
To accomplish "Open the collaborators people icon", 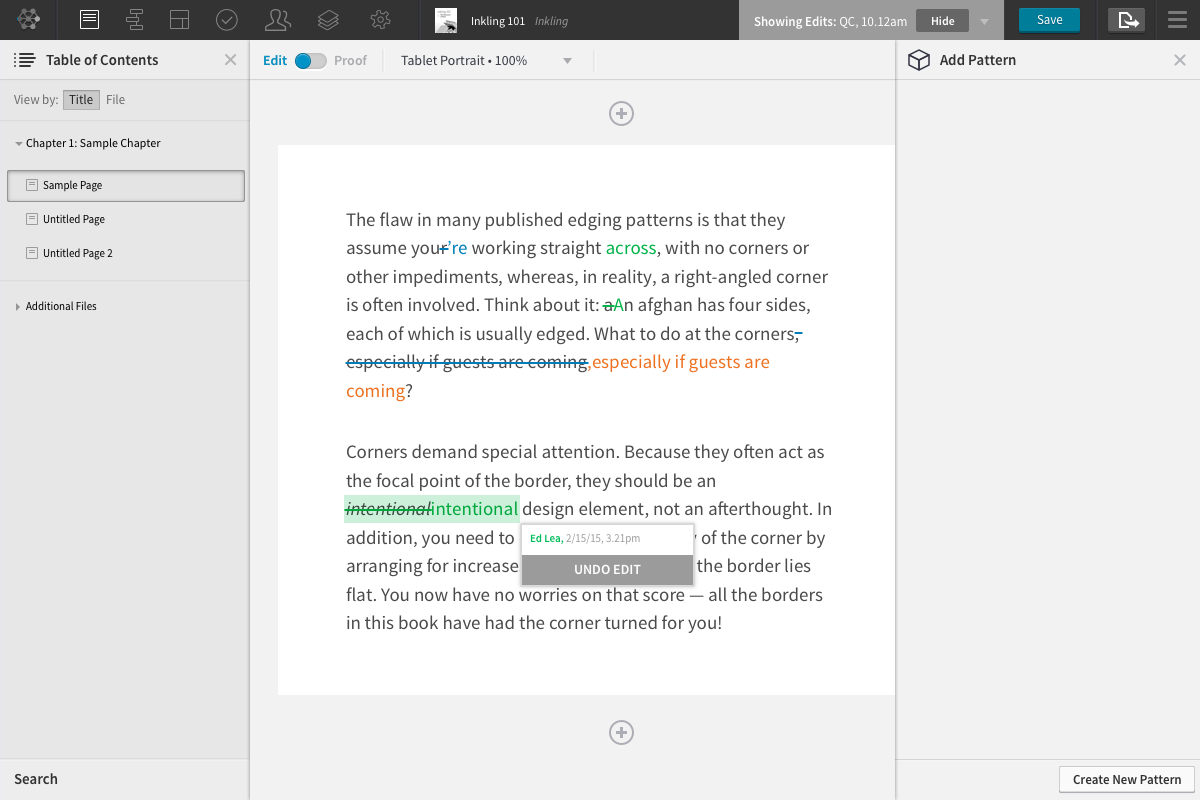I will point(279,19).
